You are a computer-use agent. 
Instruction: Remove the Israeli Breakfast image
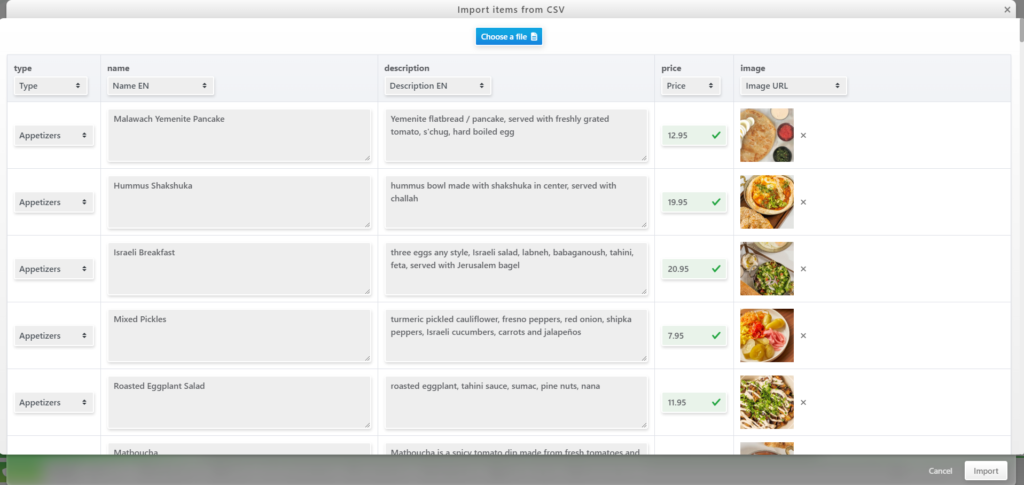(x=803, y=269)
